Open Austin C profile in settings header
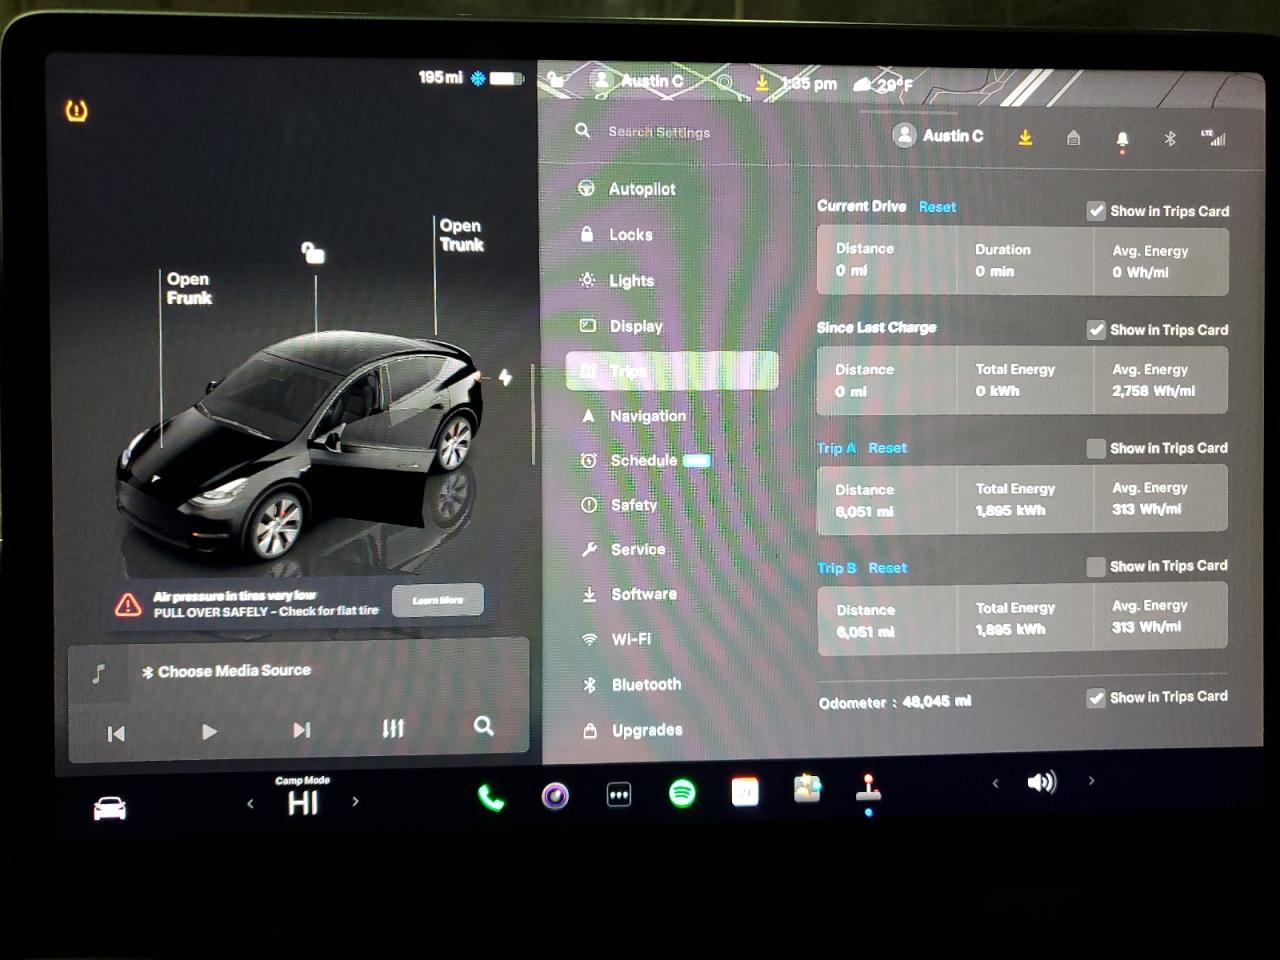 [938, 136]
